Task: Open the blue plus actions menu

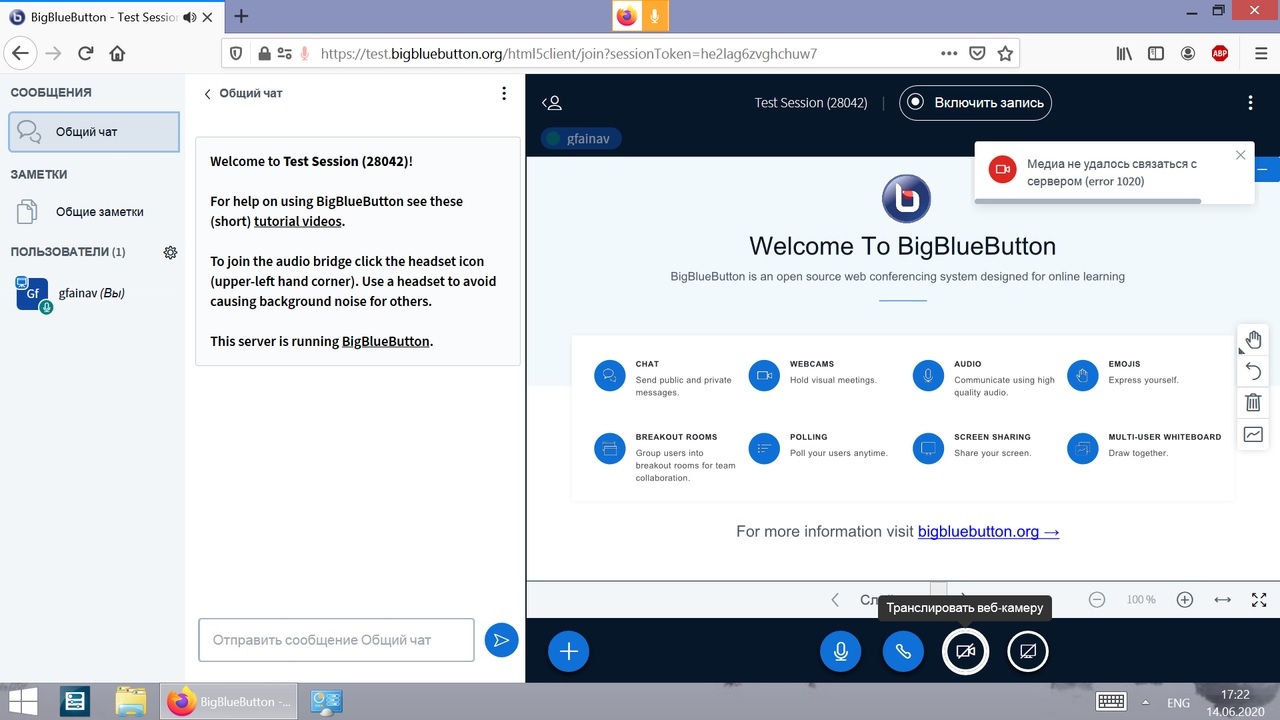Action: click(569, 652)
